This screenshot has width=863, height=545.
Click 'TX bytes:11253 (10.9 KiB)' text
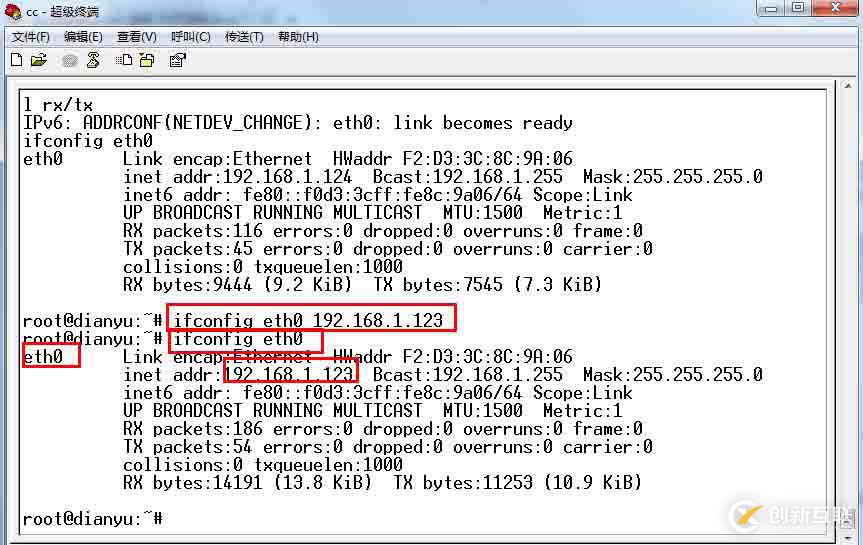(517, 482)
